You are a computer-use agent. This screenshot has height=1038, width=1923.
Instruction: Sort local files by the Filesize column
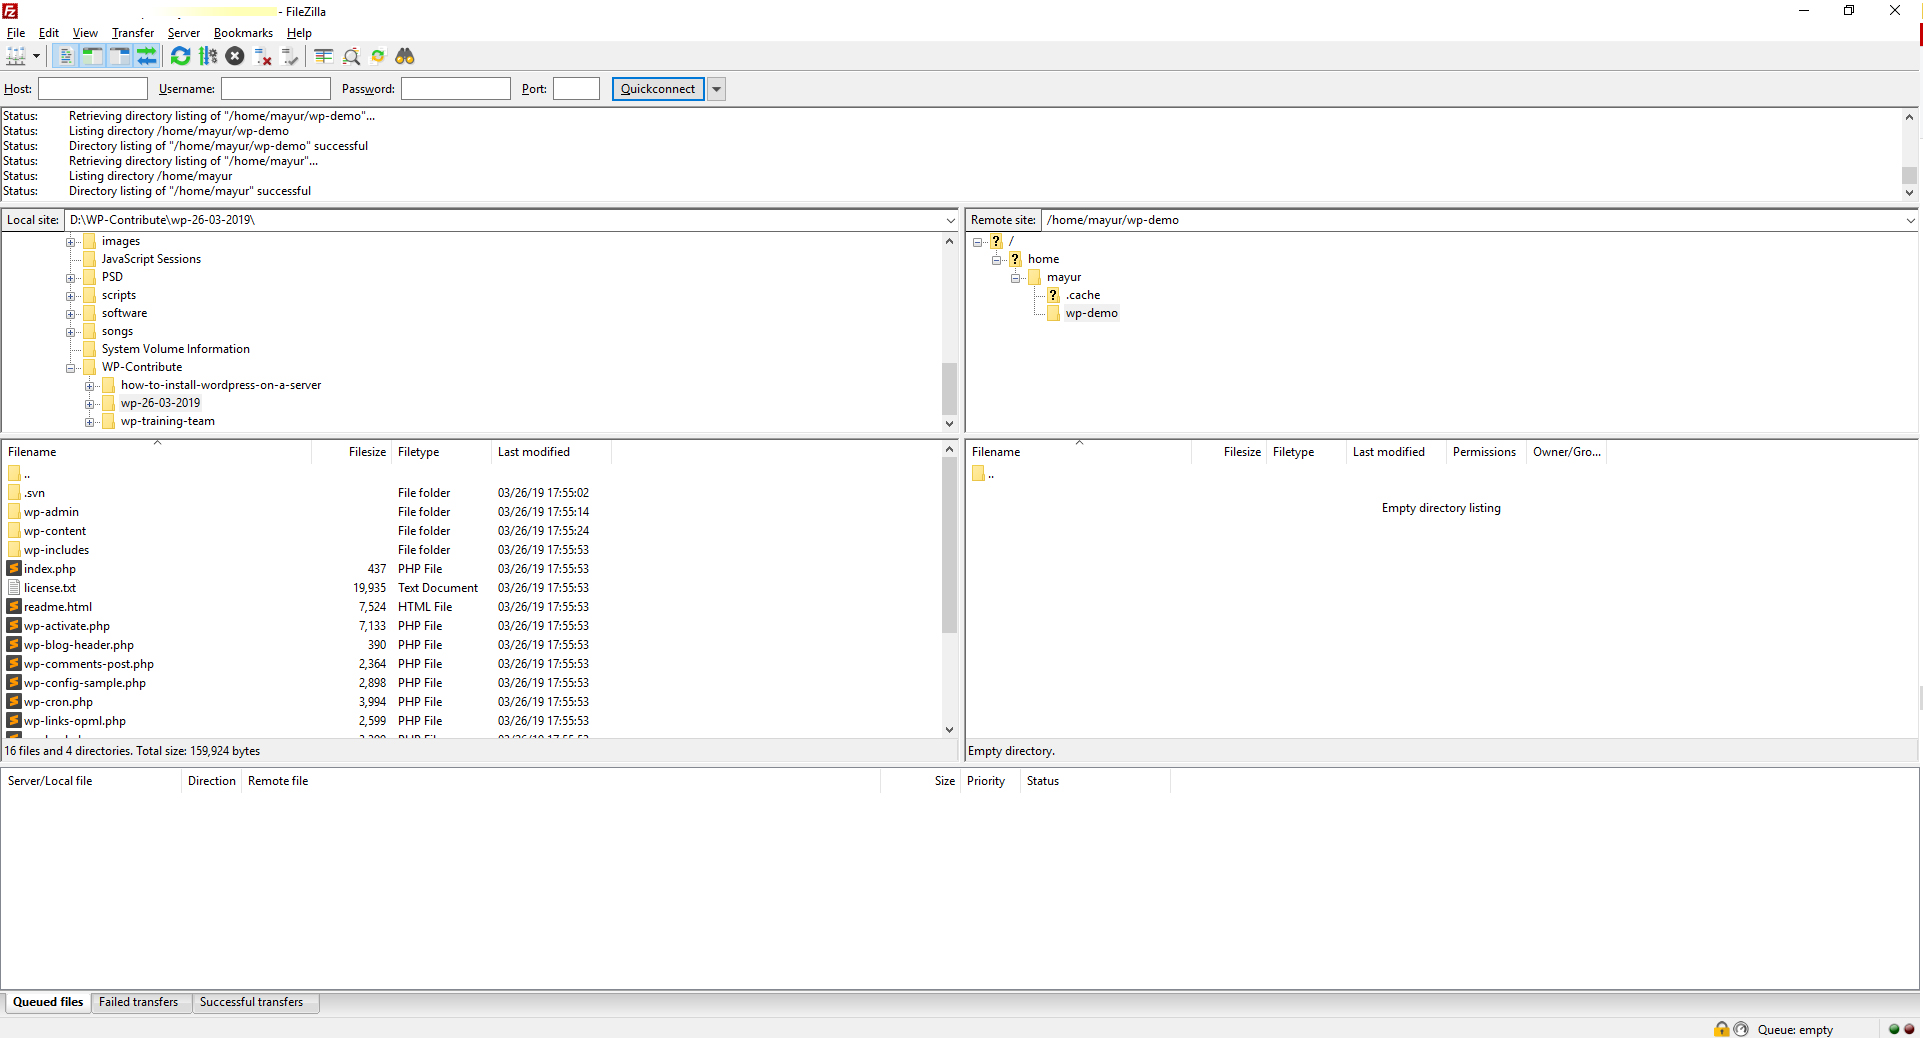pyautogui.click(x=351, y=452)
